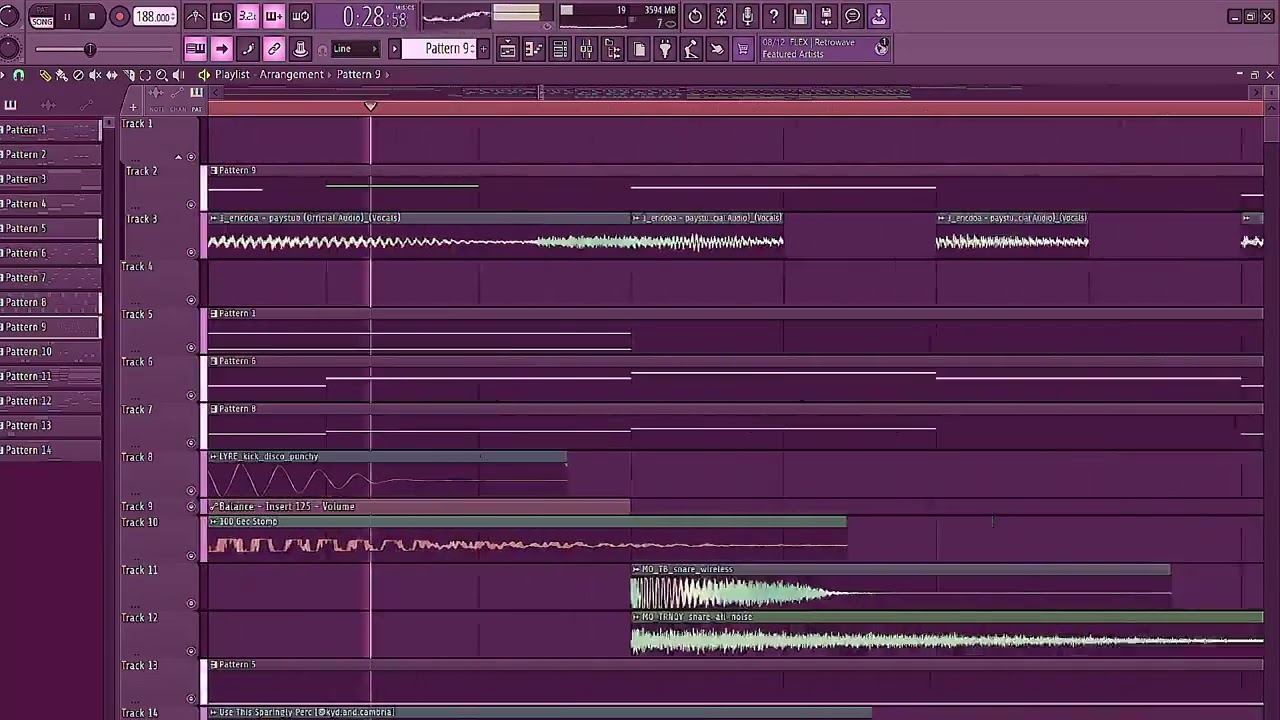Toggle blend recording overdub icon
The width and height of the screenshot is (1280, 720).
tap(273, 16)
